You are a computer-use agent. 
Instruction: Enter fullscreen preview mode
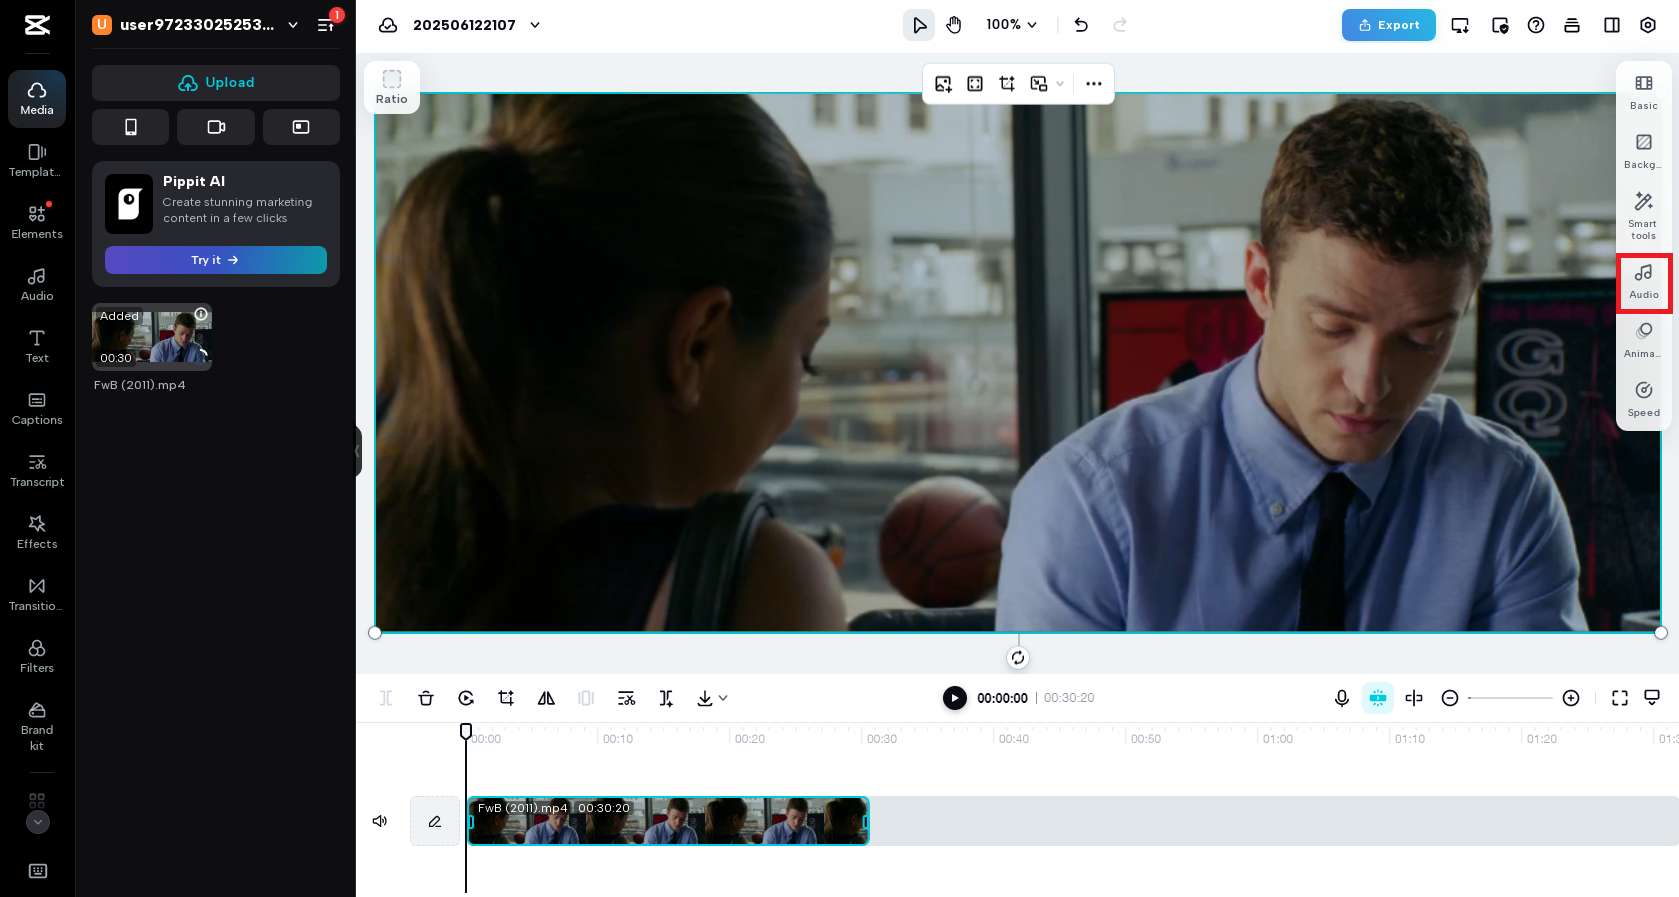[1620, 698]
